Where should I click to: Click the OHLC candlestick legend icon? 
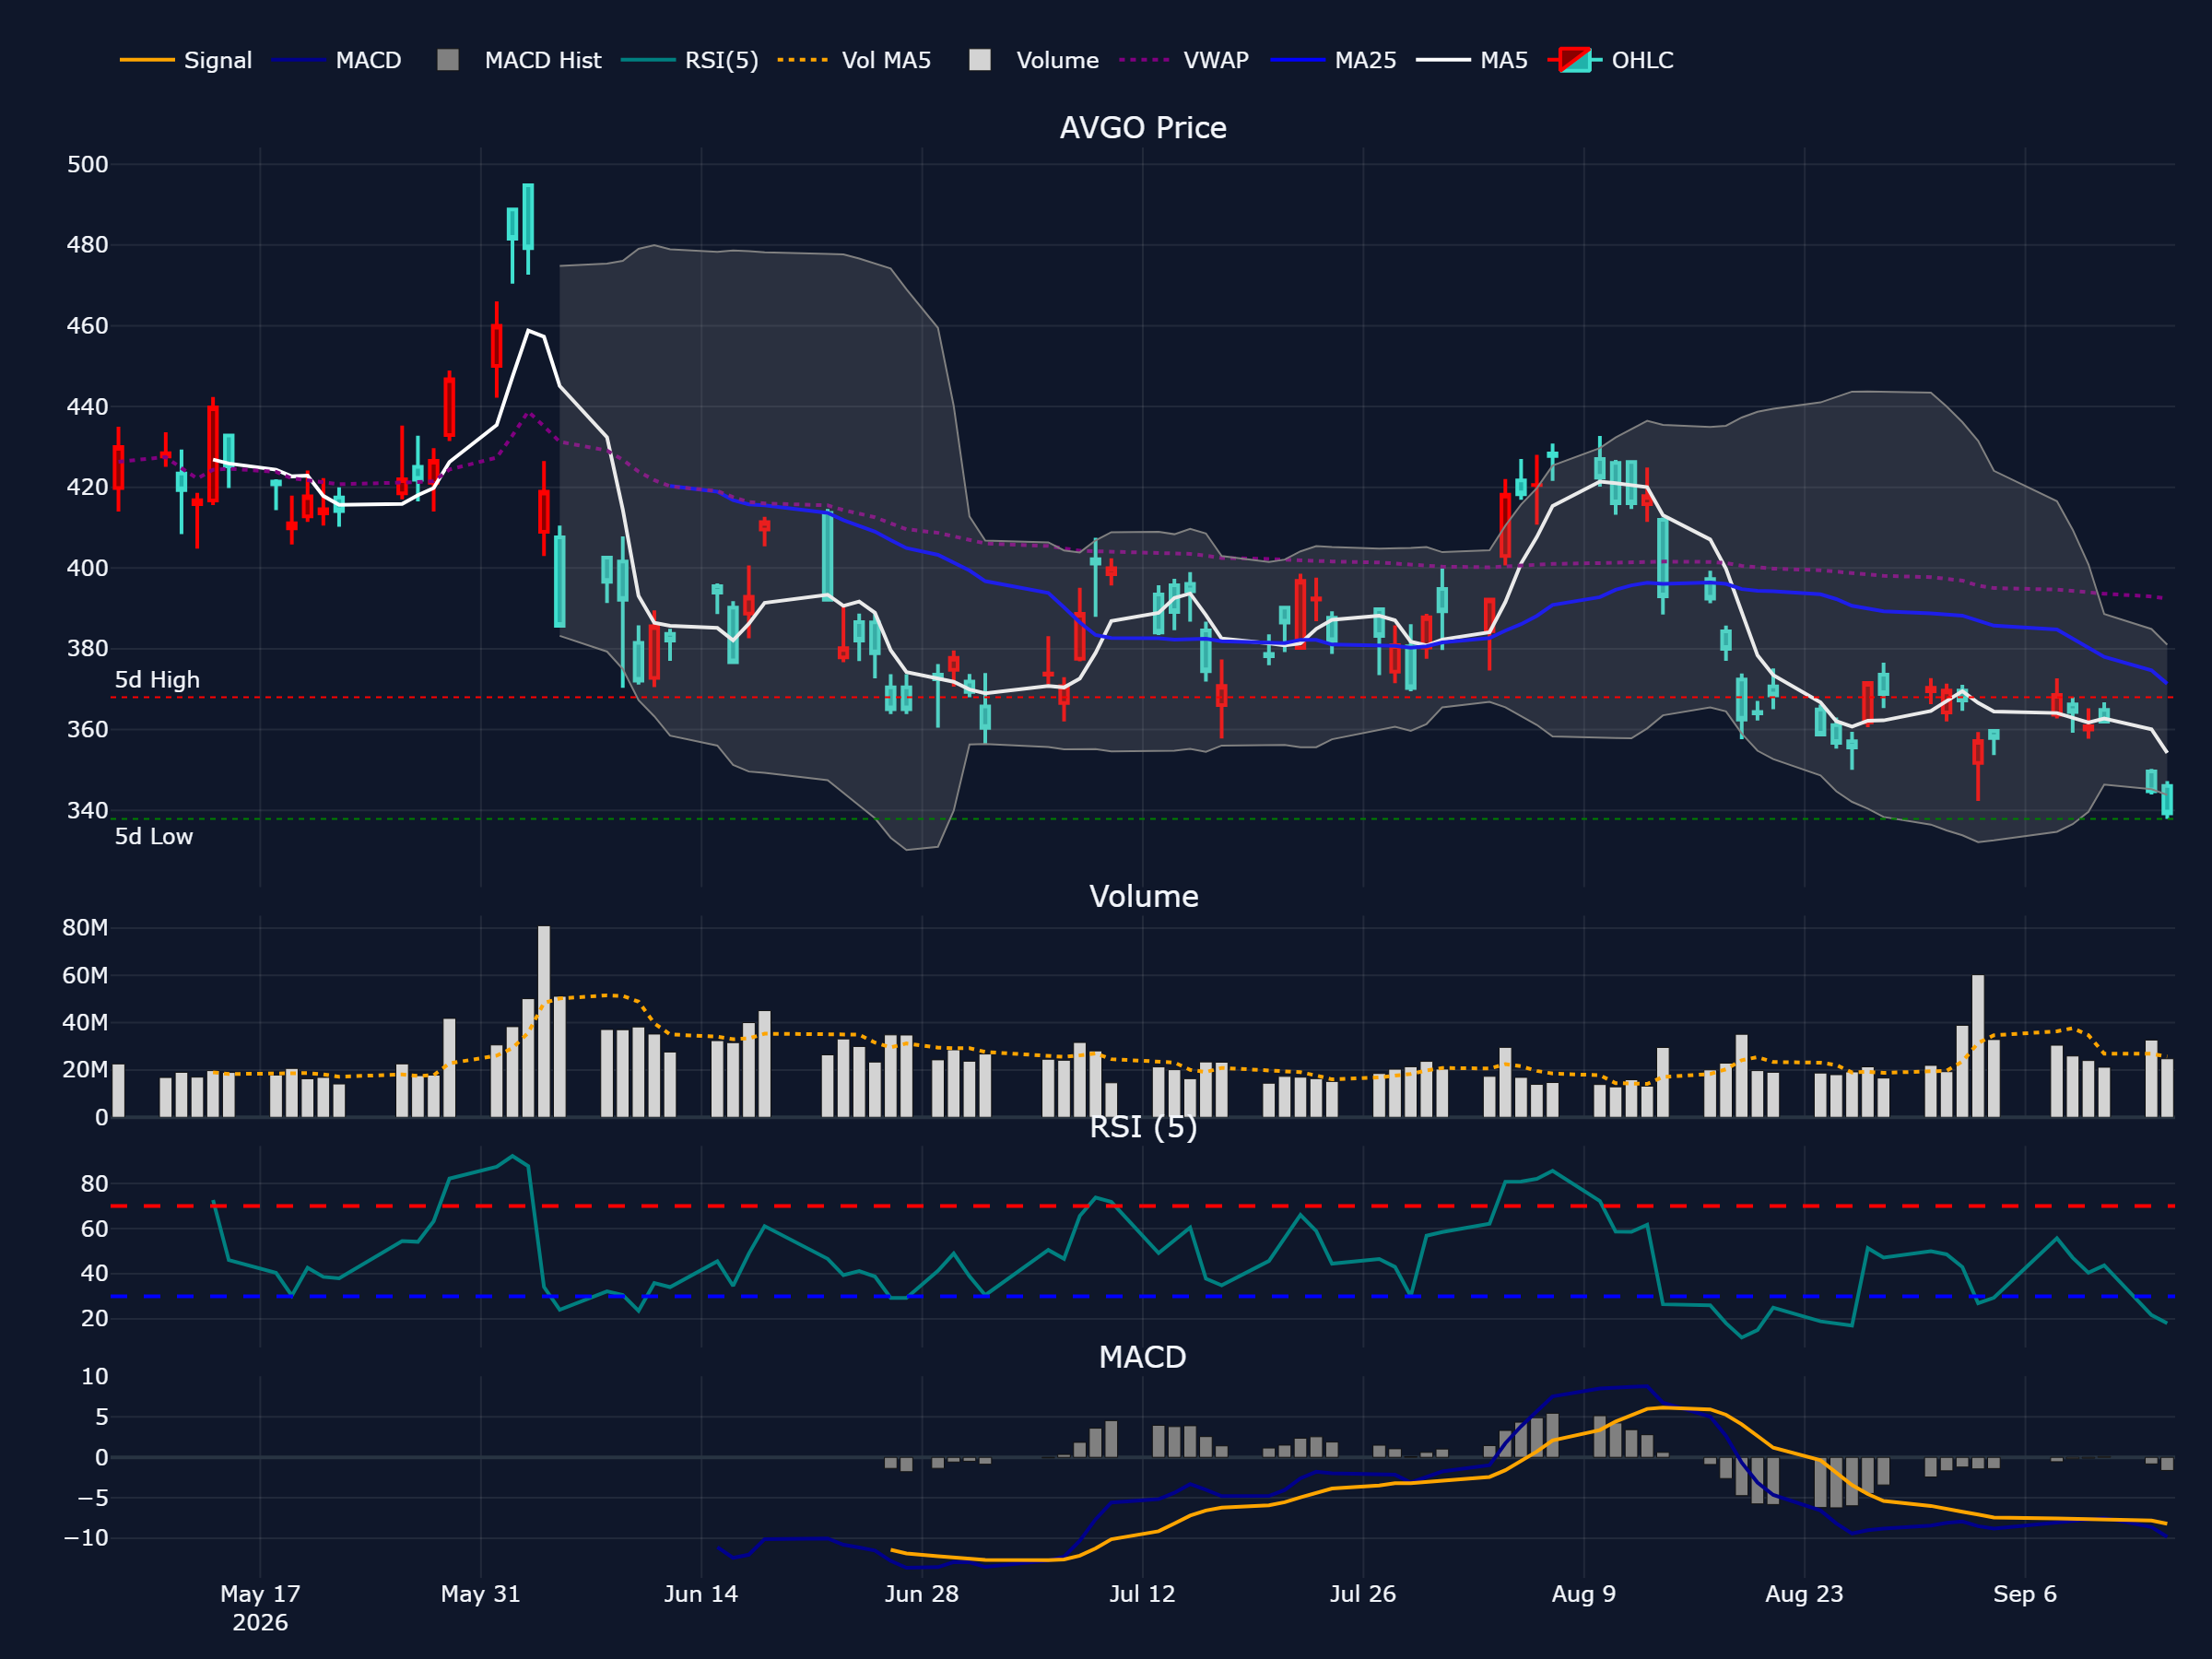coord(1575,60)
